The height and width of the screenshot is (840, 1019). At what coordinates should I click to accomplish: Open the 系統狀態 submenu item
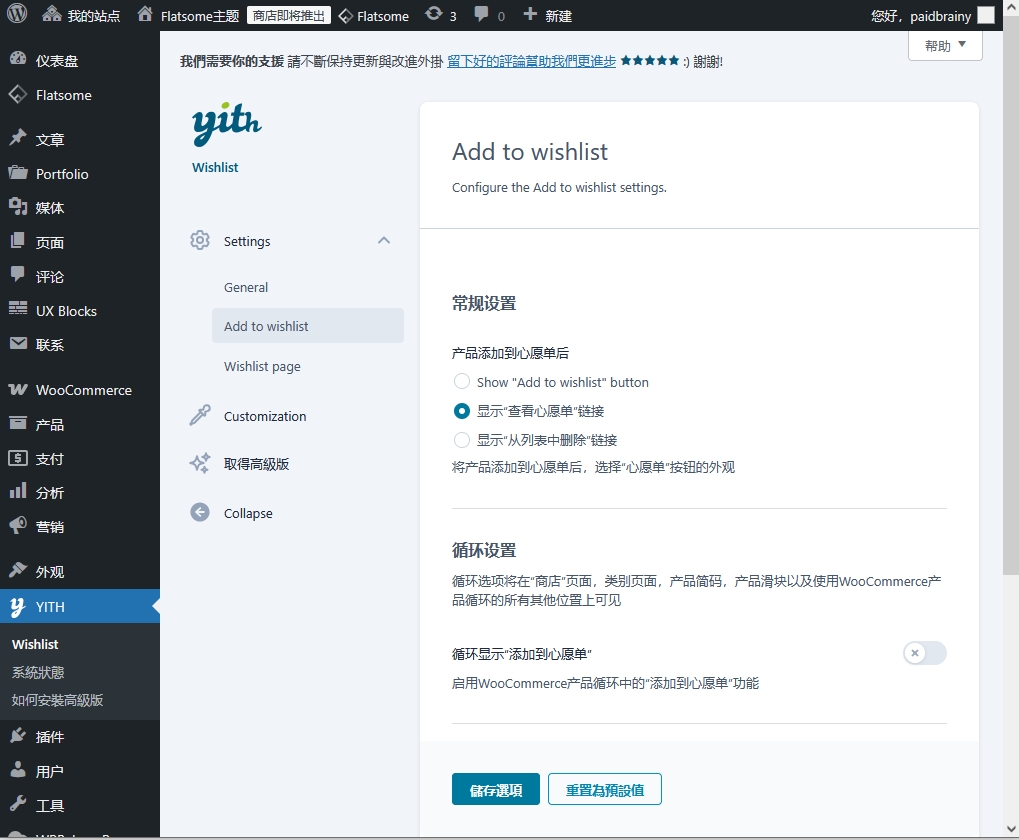tap(38, 672)
